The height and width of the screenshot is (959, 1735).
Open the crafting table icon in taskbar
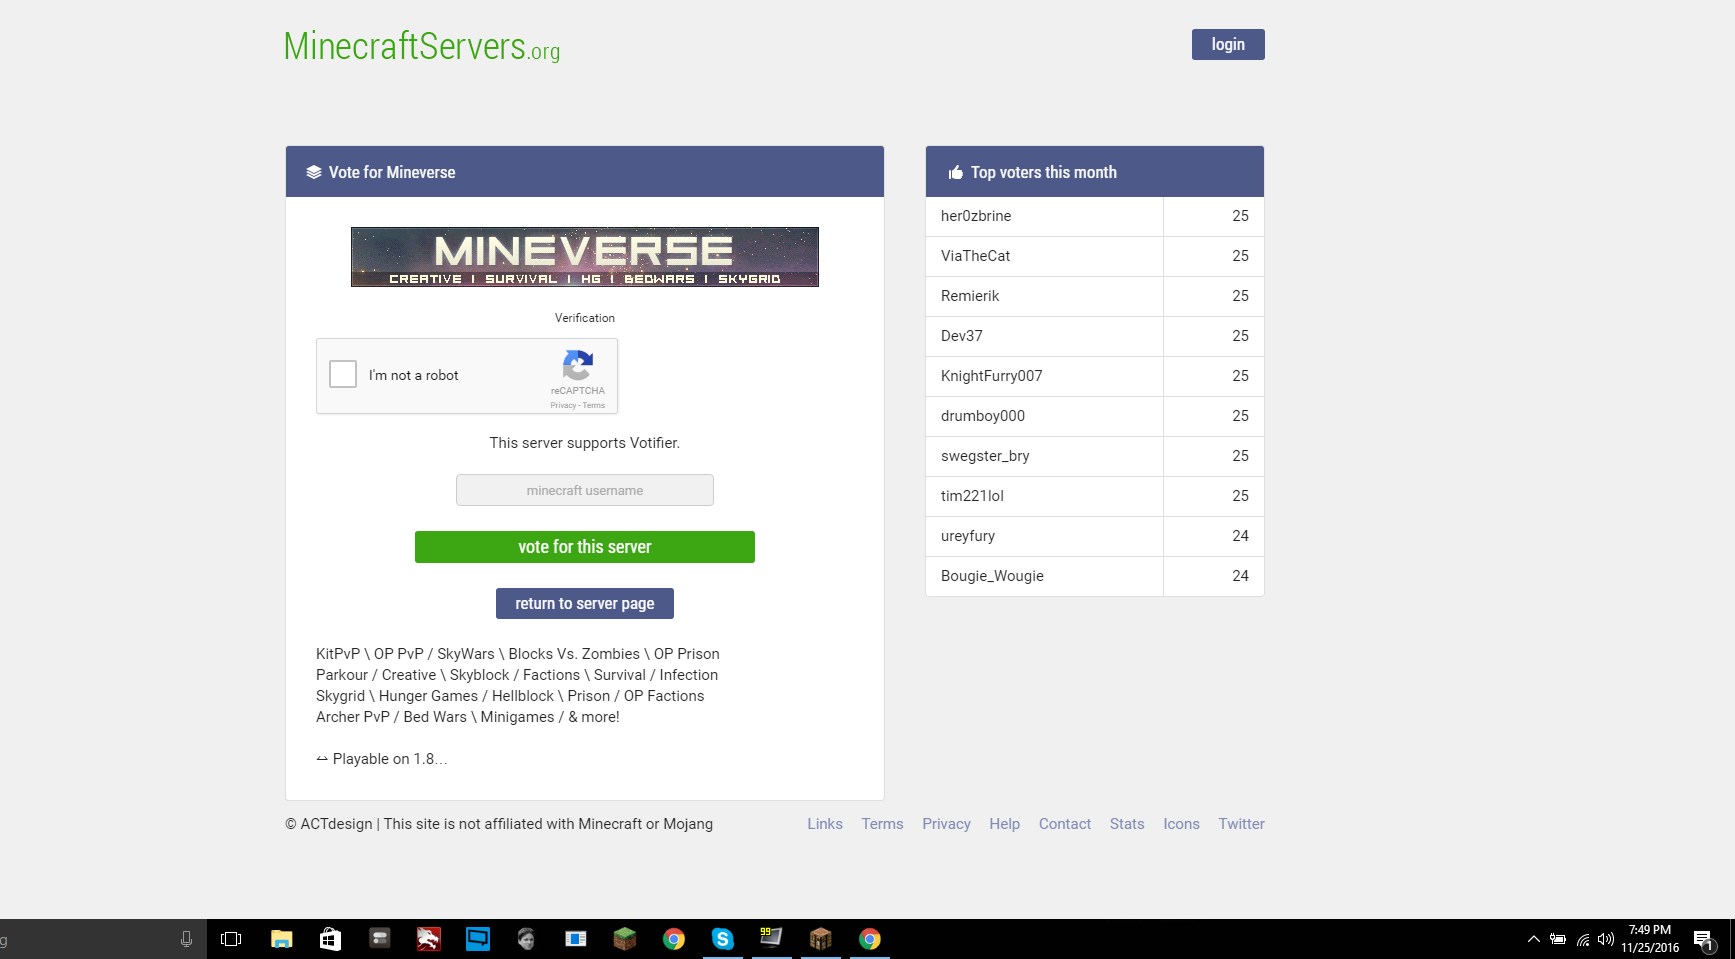click(821, 939)
